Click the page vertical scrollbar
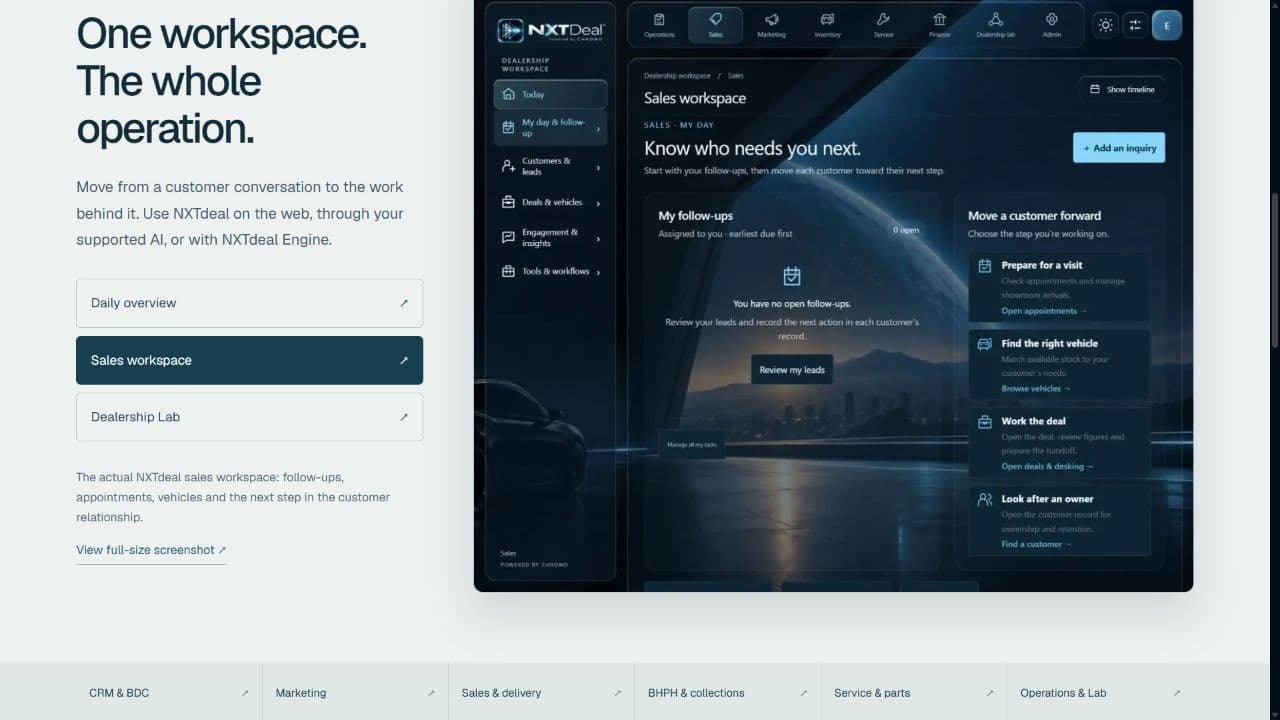Image resolution: width=1280 pixels, height=720 pixels. (x=1274, y=270)
